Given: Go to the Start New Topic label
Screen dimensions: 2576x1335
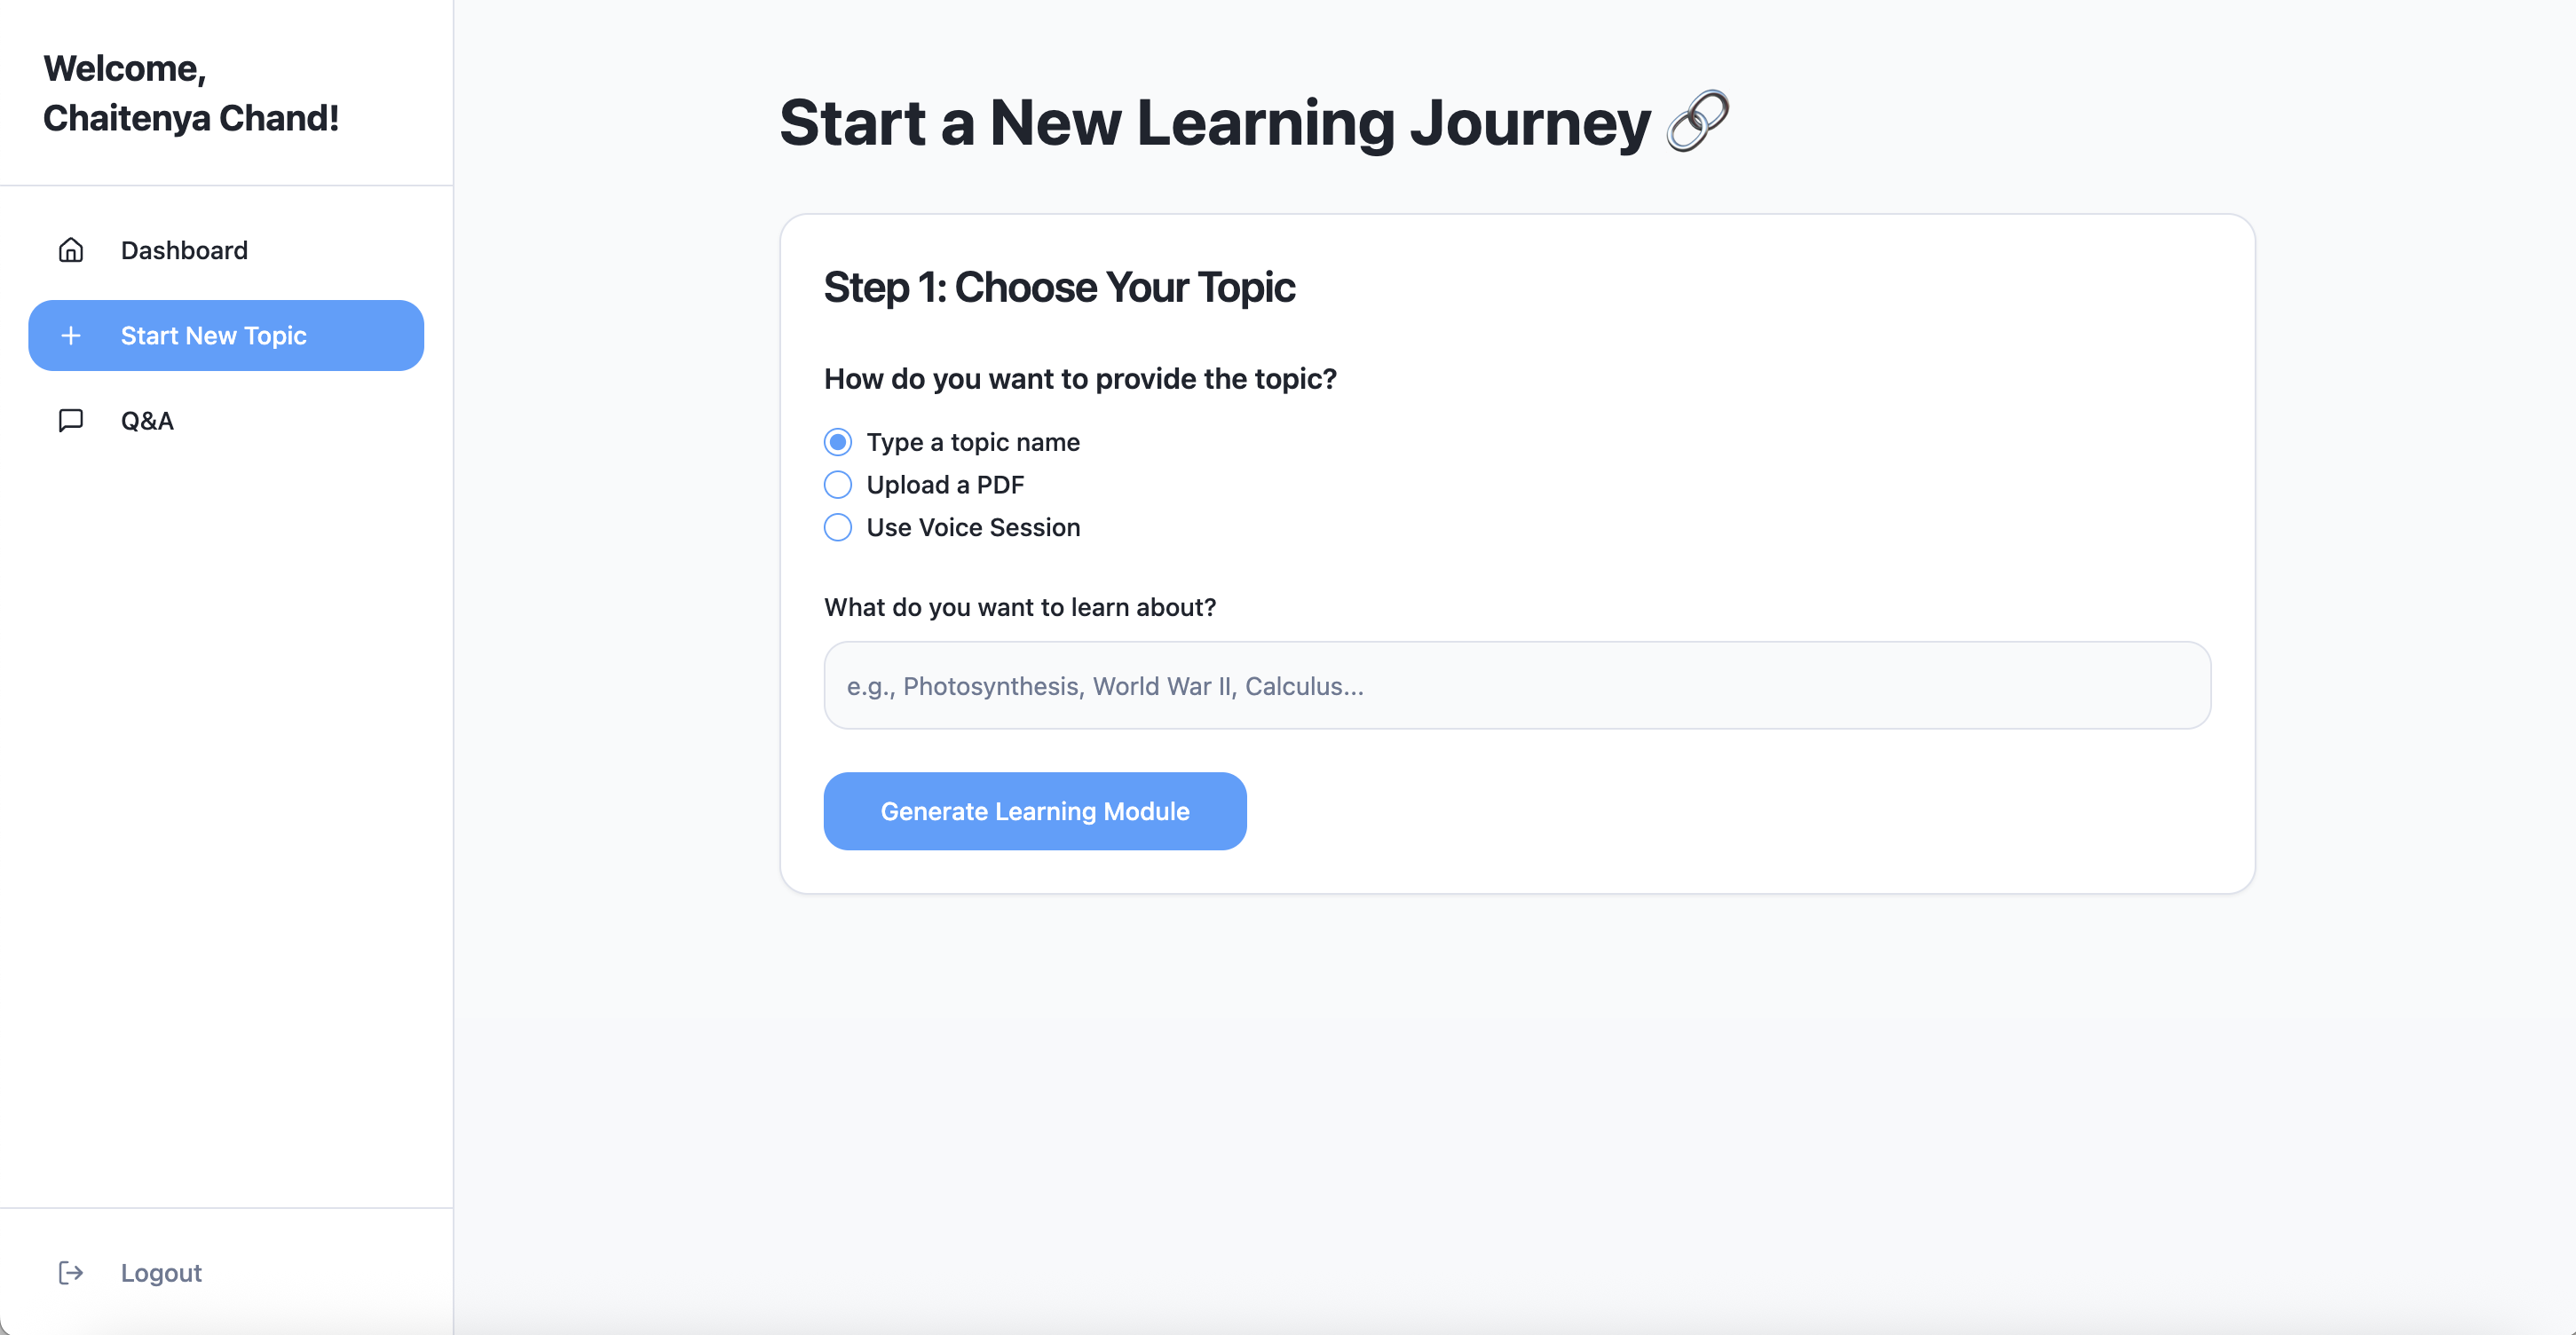Looking at the screenshot, I should point(213,336).
